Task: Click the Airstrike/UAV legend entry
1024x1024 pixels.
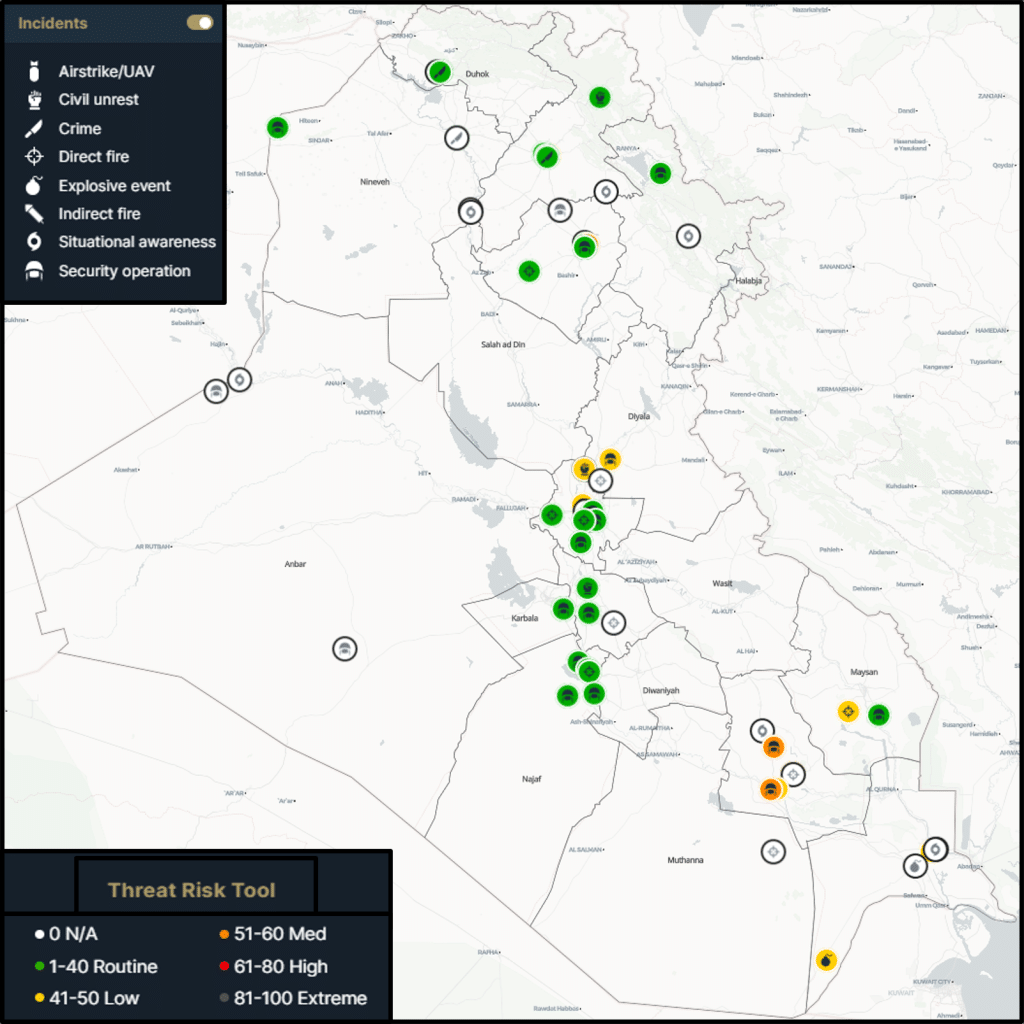Action: (x=106, y=72)
